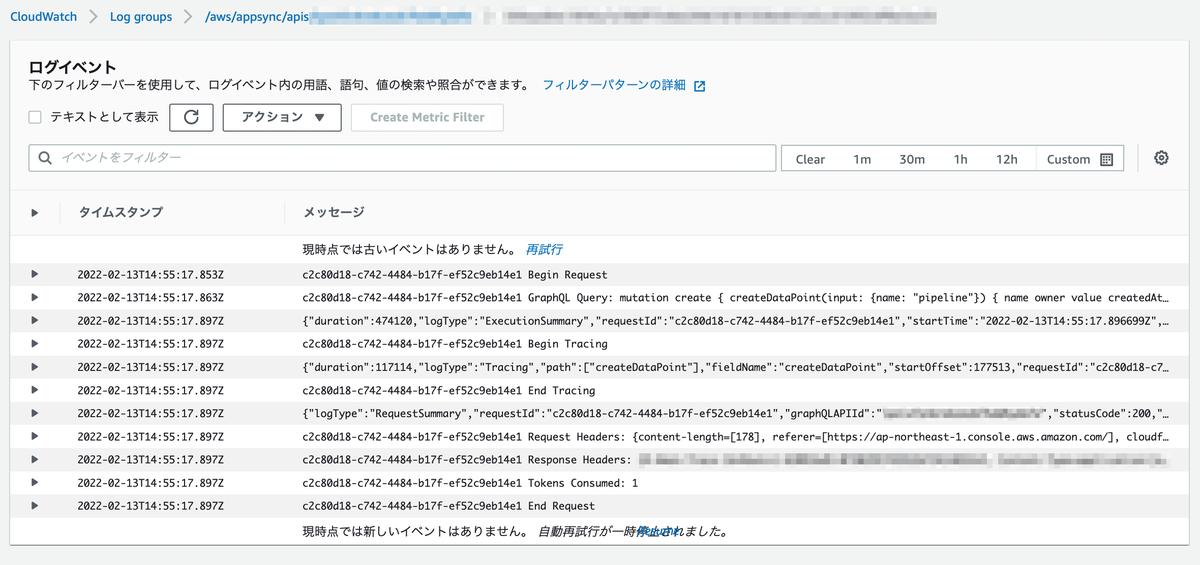Click the calendar icon in the Custom button
Image resolution: width=1200 pixels, height=565 pixels.
[1106, 159]
